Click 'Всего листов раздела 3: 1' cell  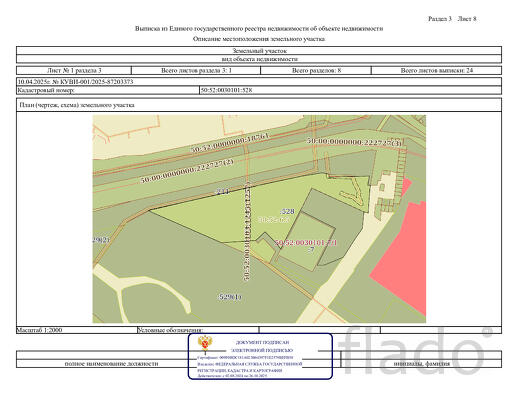tap(196, 70)
